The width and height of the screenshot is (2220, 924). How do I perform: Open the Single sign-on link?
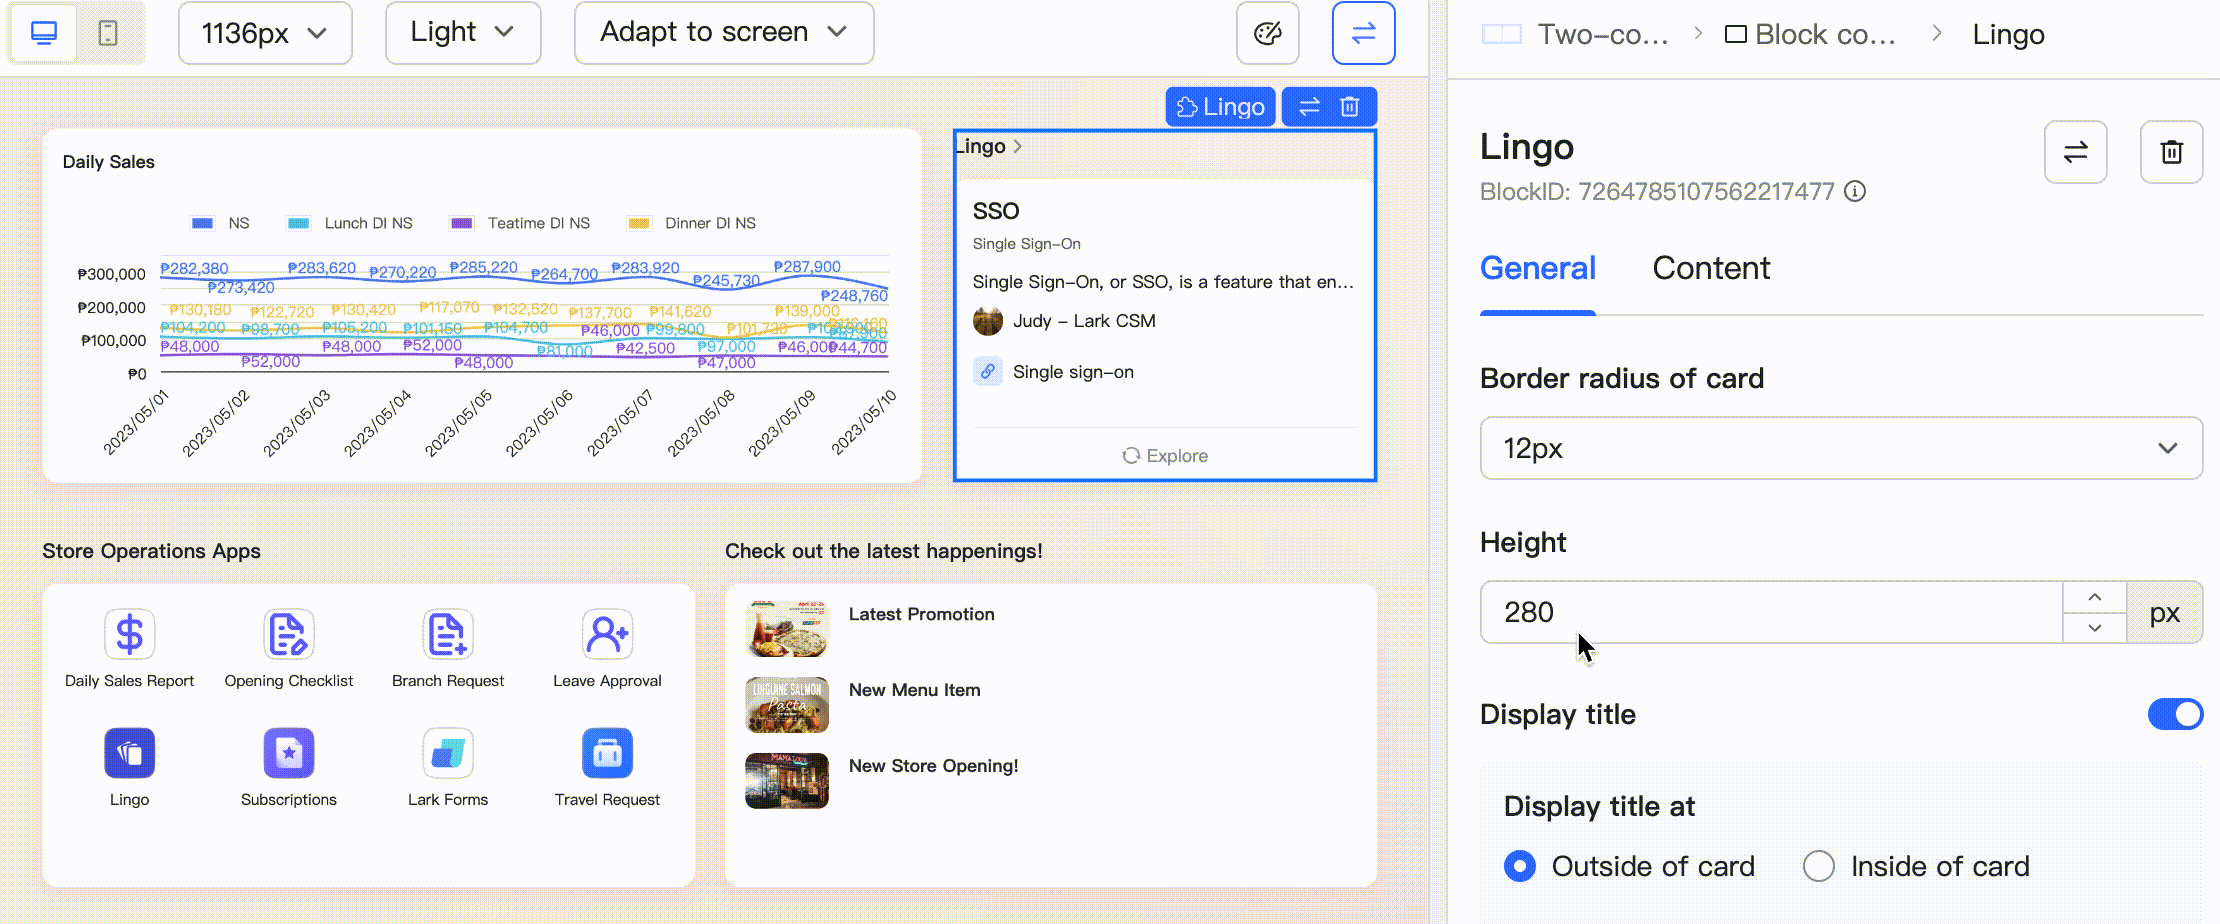point(1072,372)
